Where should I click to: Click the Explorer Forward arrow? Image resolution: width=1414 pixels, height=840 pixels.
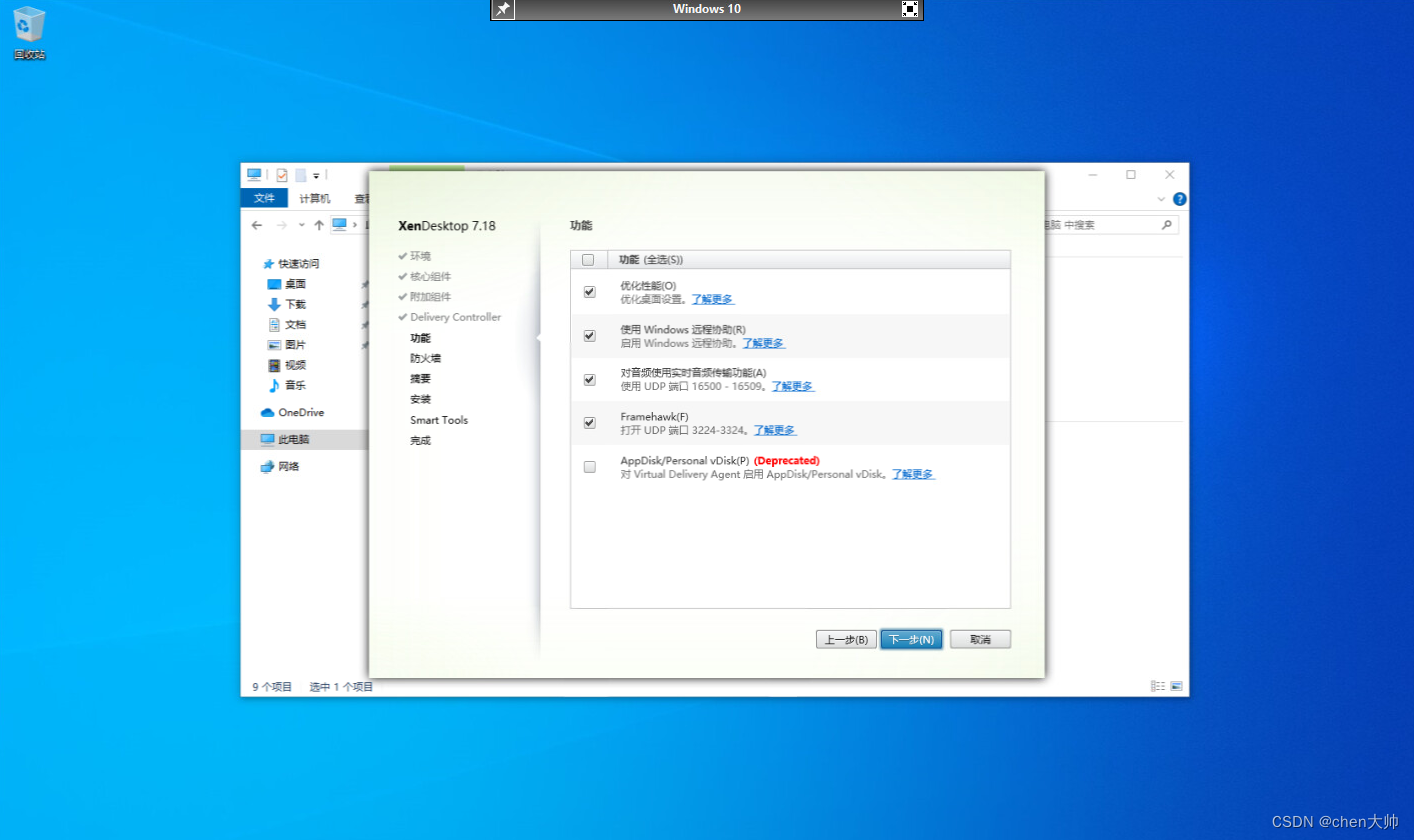click(282, 225)
